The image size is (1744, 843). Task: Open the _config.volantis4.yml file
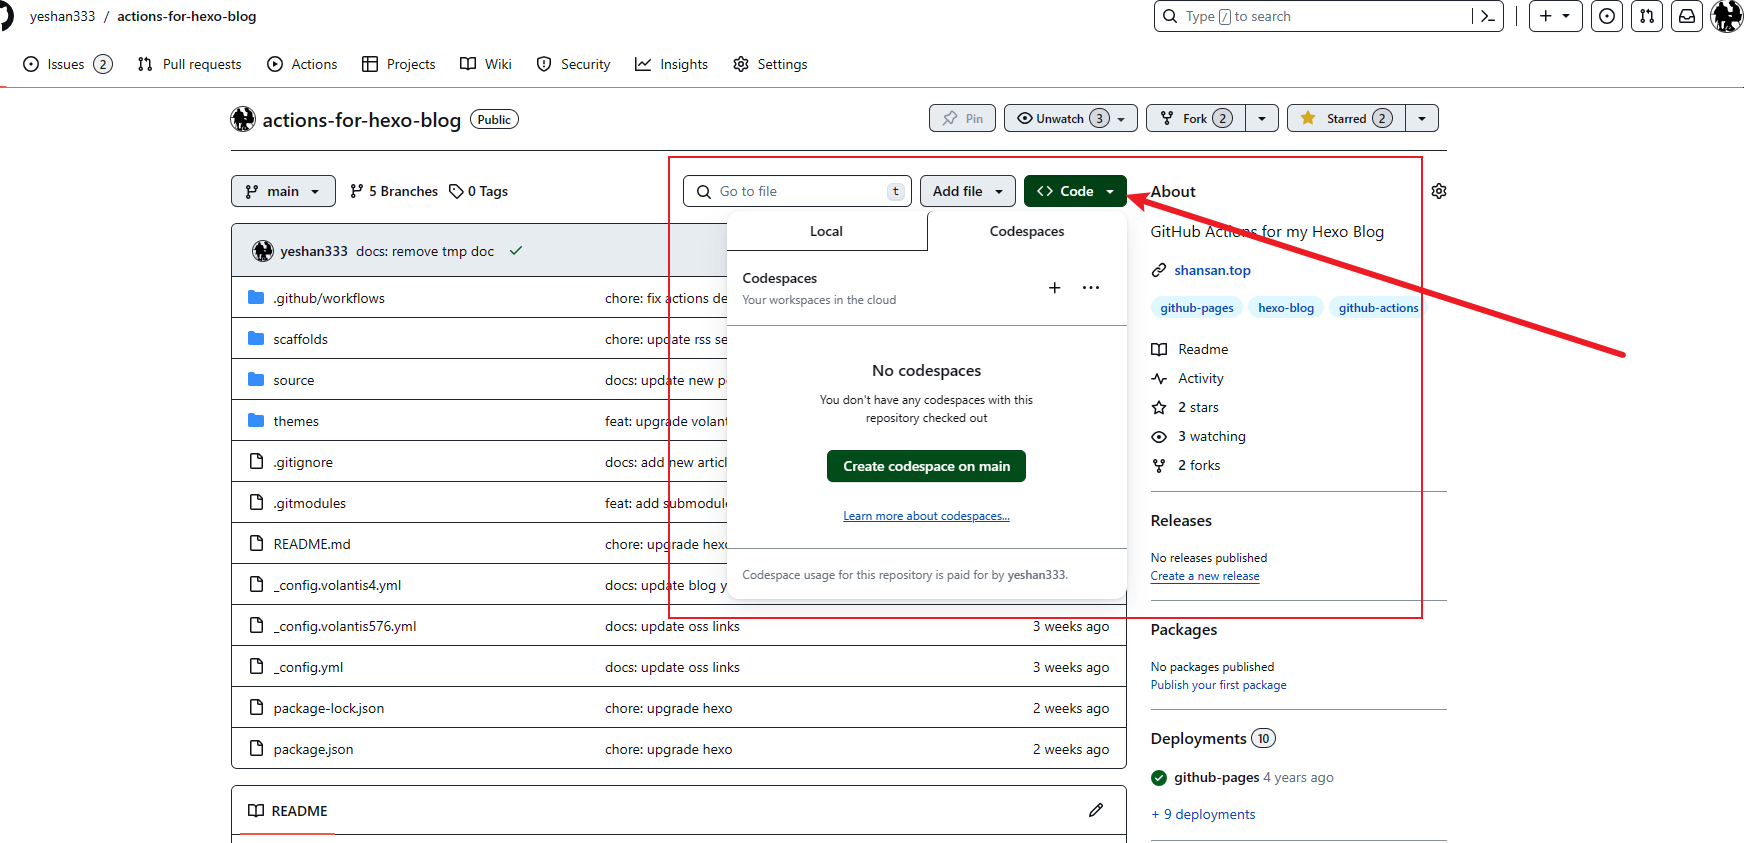tap(337, 585)
